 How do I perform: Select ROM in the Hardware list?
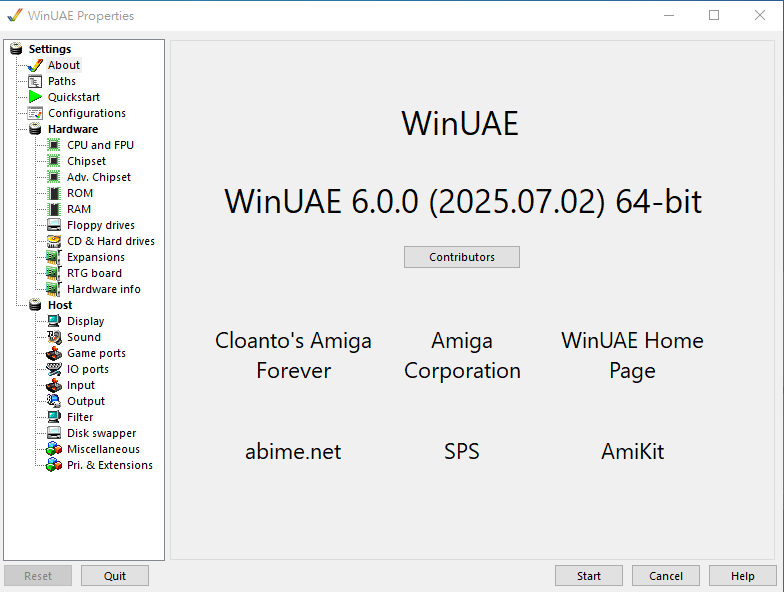tap(80, 193)
